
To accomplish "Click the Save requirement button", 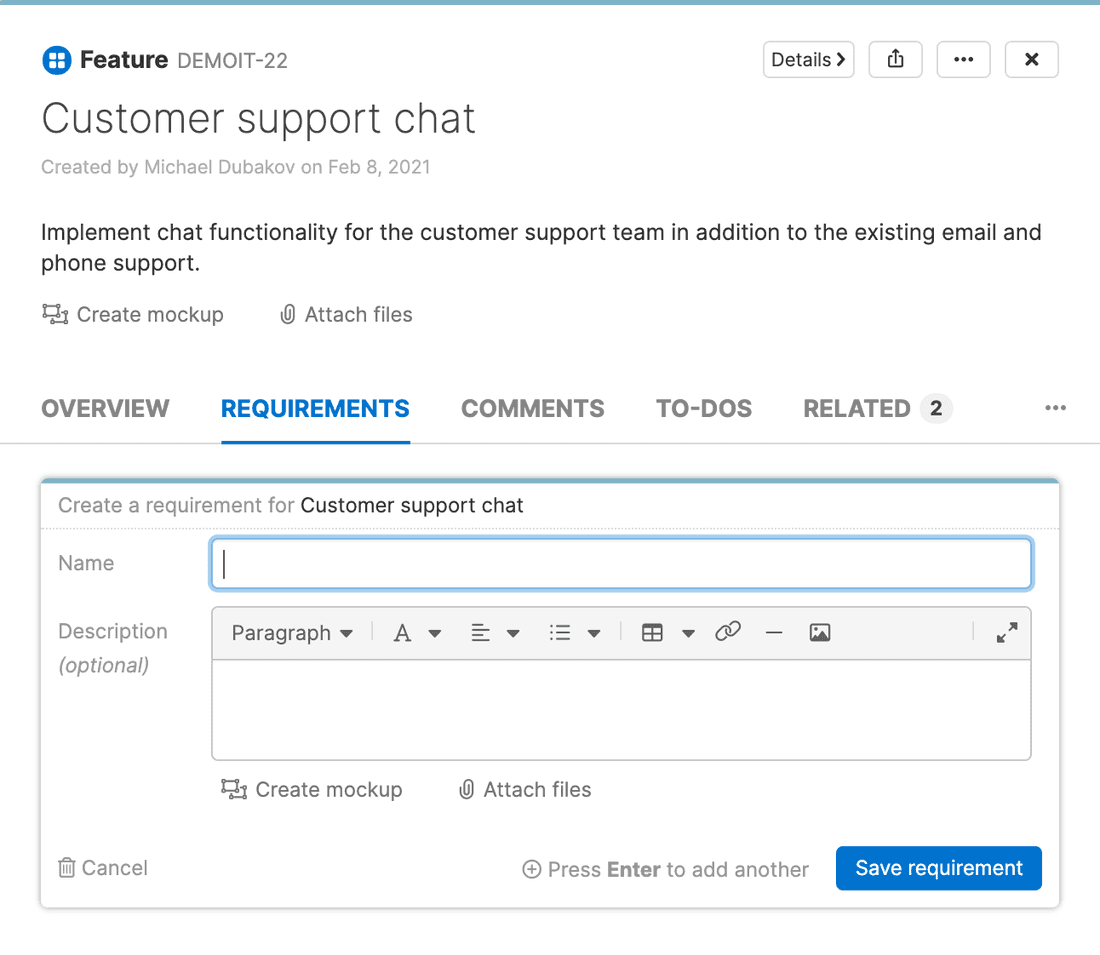I will [938, 868].
